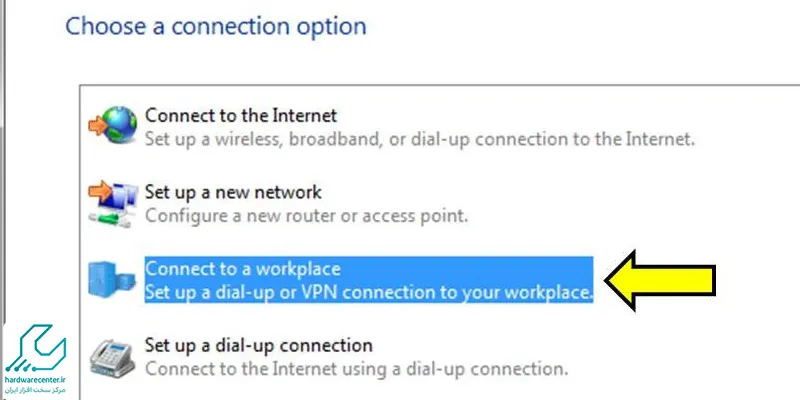The image size is (800, 400).
Task: Click the wireless, broadband, or dial-up description text
Action: coord(420,138)
